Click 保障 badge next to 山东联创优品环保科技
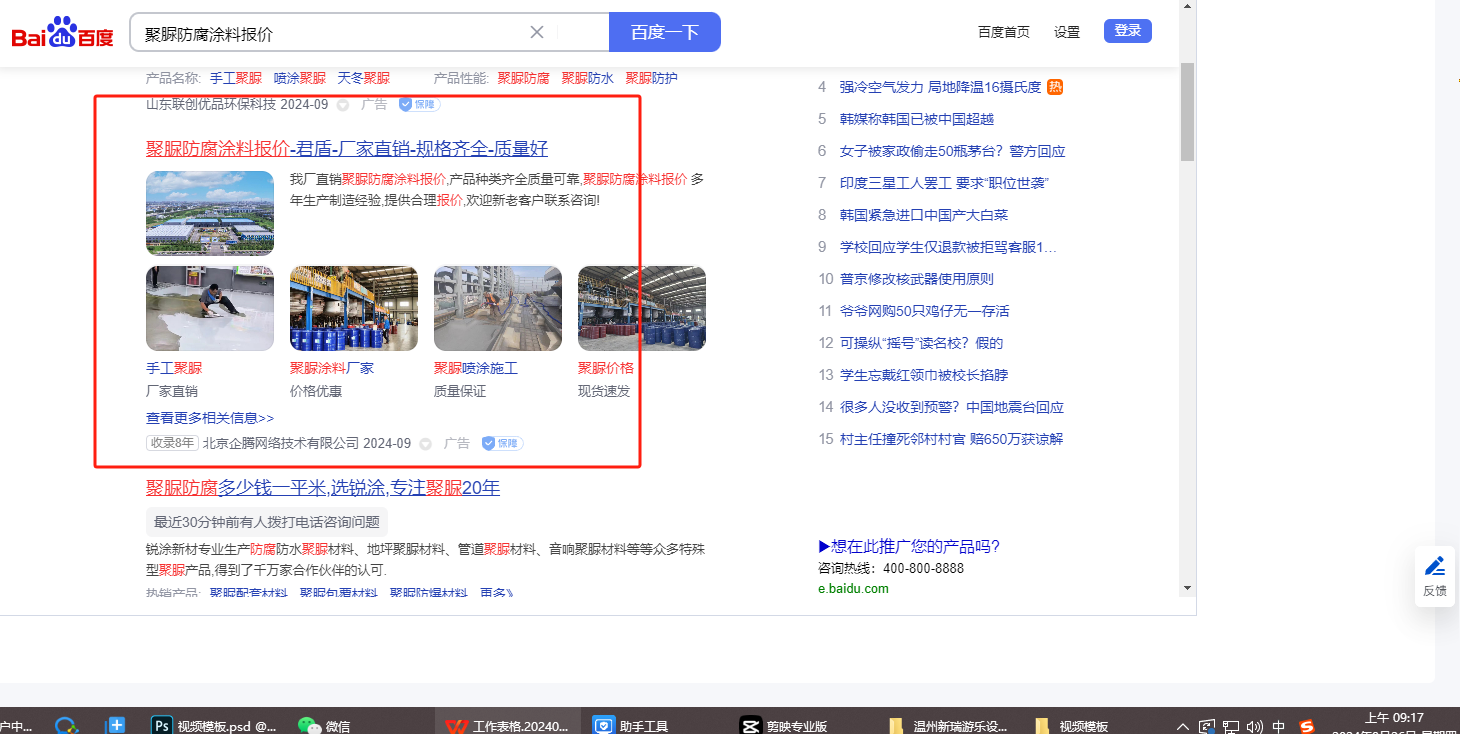Viewport: 1460px width, 734px height. [x=419, y=104]
